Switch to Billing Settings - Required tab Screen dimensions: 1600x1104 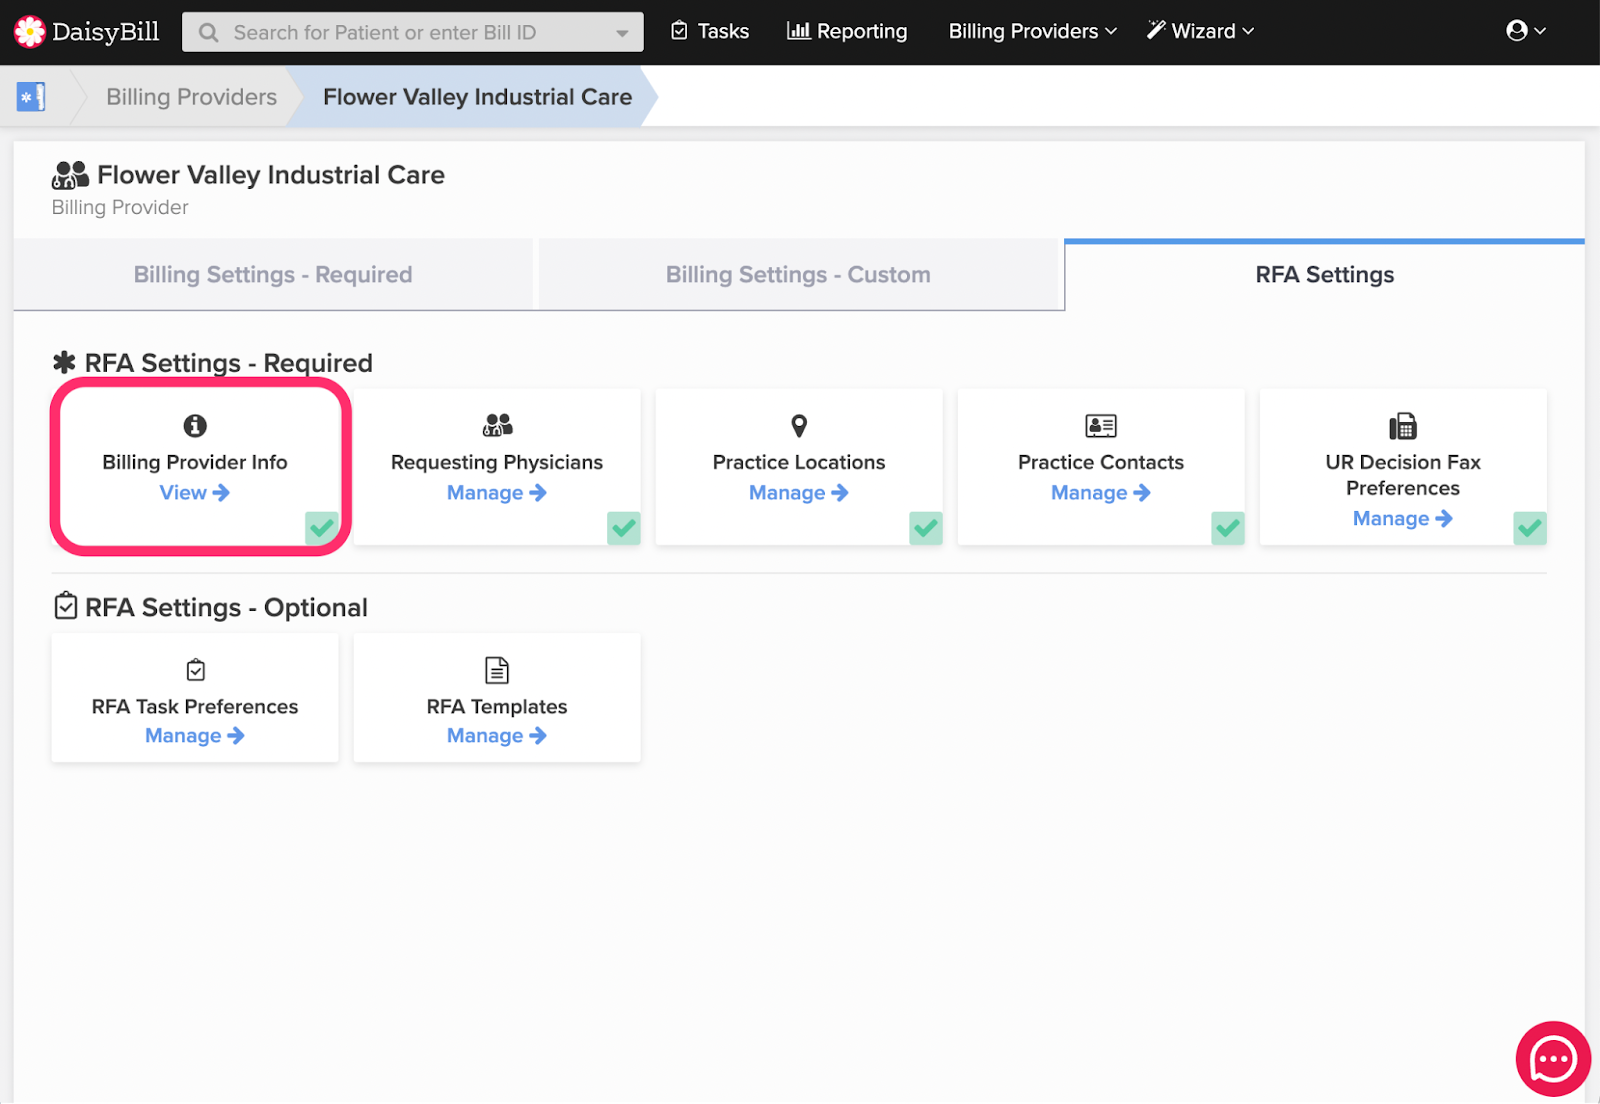pos(273,274)
